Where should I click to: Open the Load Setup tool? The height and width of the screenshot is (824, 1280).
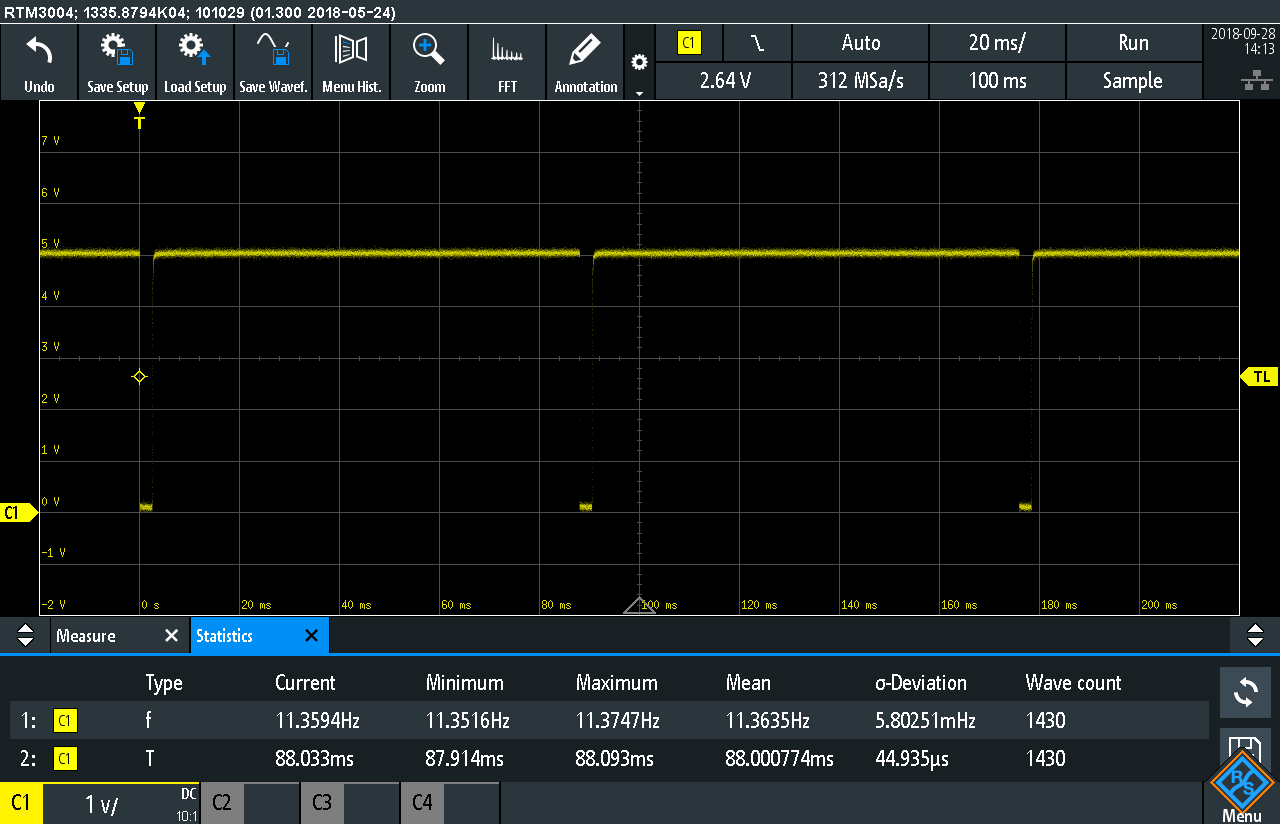click(195, 62)
